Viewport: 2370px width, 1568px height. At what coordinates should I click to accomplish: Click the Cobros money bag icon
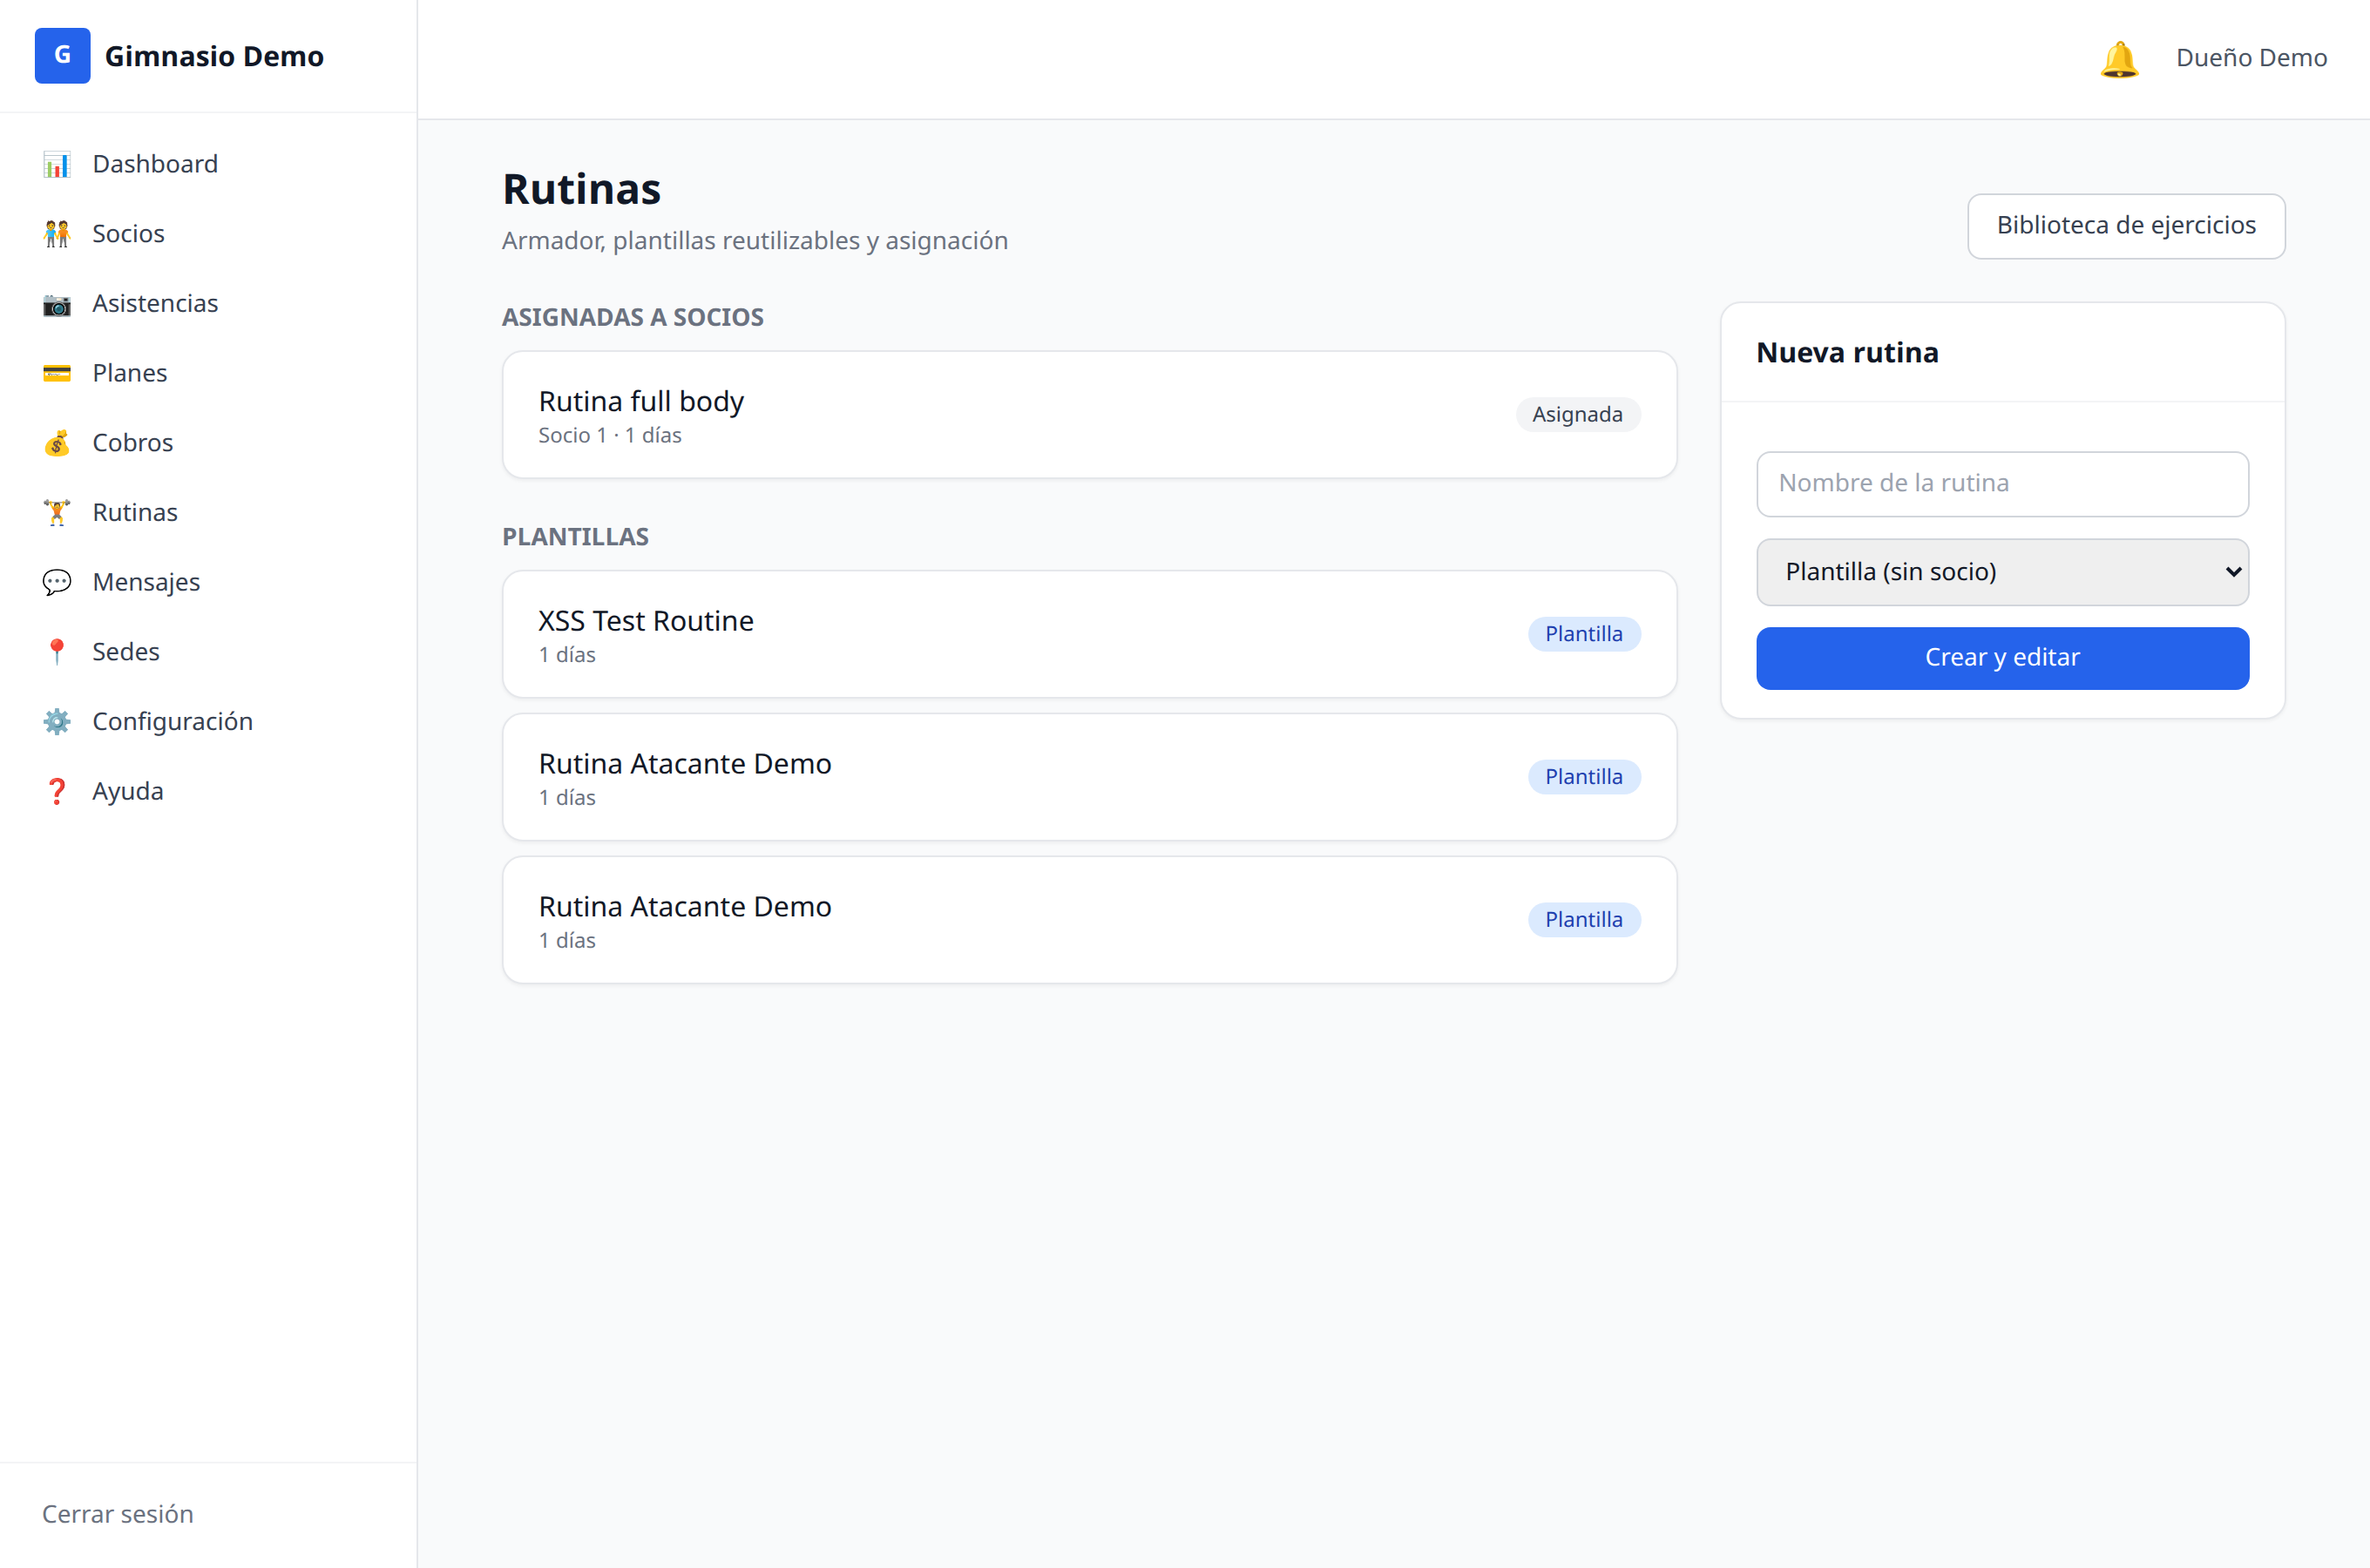[57, 443]
